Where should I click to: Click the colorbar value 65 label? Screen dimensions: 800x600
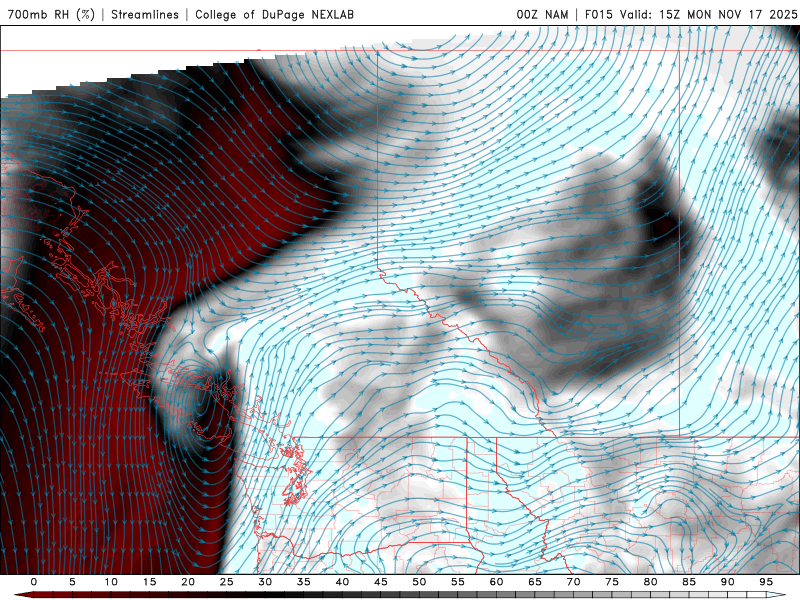(535, 582)
